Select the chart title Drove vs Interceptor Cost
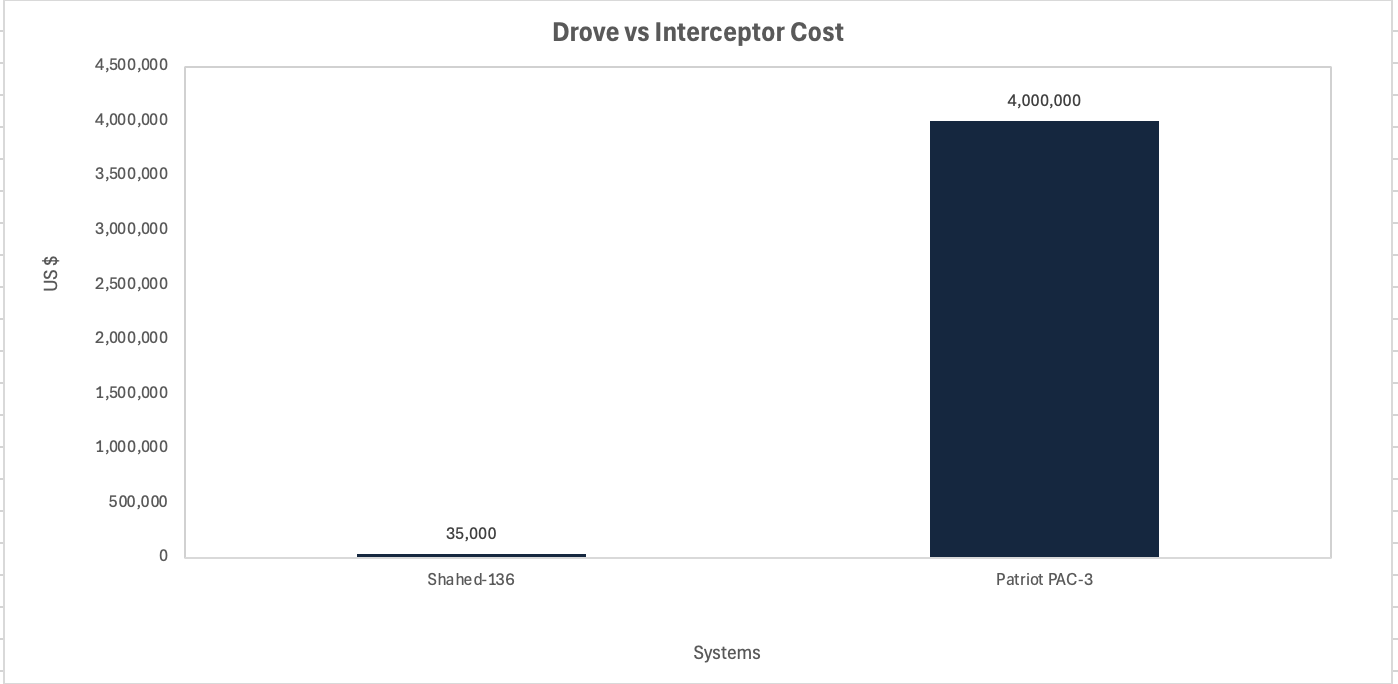This screenshot has height=684, width=1398. point(698,32)
